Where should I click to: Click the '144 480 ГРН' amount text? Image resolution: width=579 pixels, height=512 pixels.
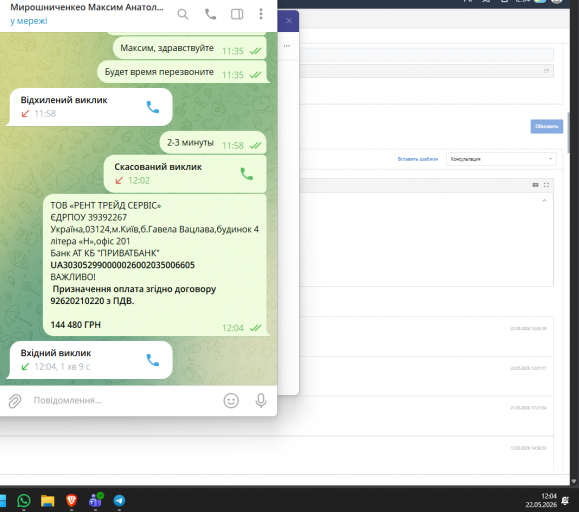click(76, 325)
